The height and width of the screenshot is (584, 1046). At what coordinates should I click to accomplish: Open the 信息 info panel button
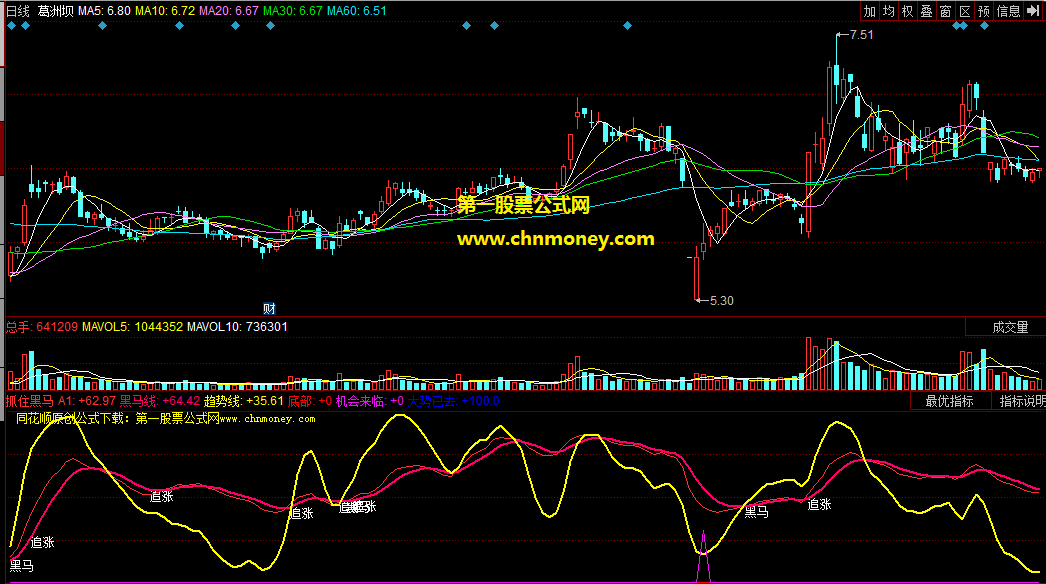pyautogui.click(x=1008, y=11)
